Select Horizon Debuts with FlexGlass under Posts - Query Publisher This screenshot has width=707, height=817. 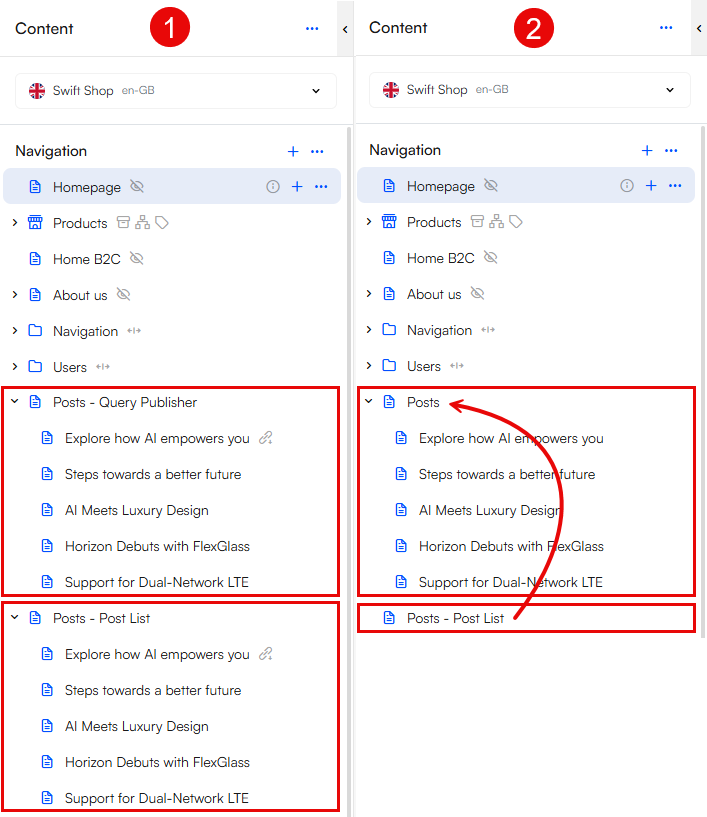(157, 546)
